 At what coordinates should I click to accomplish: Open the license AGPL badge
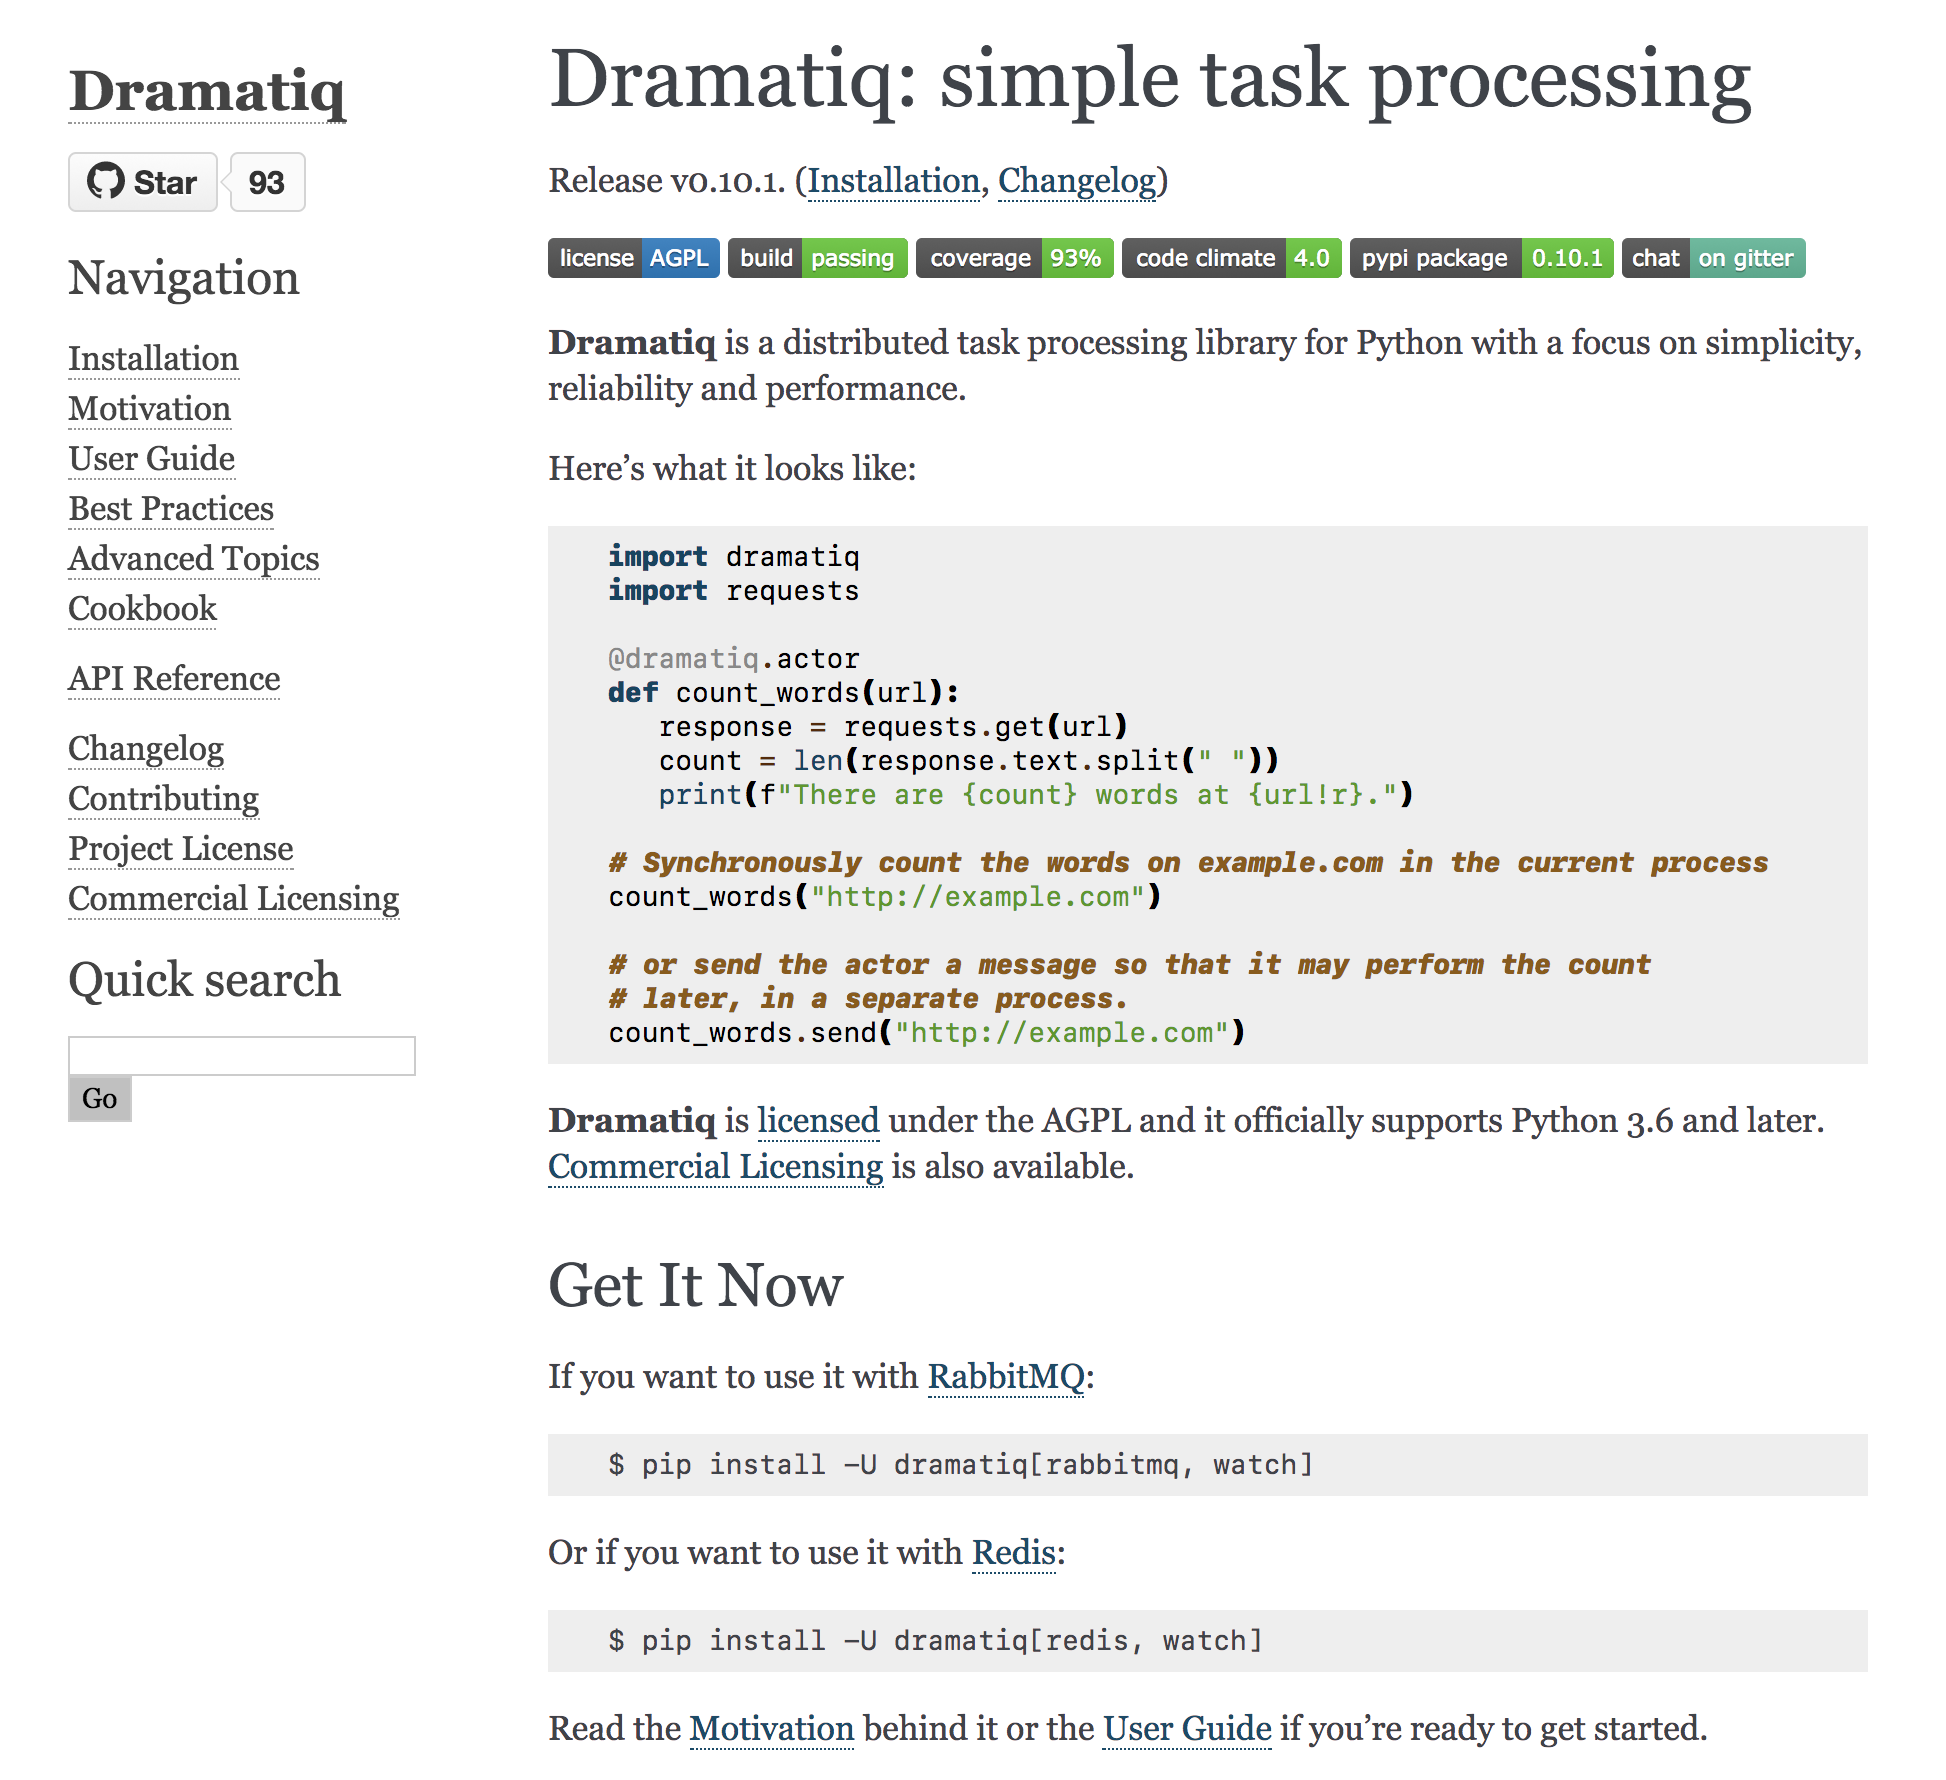coord(633,258)
